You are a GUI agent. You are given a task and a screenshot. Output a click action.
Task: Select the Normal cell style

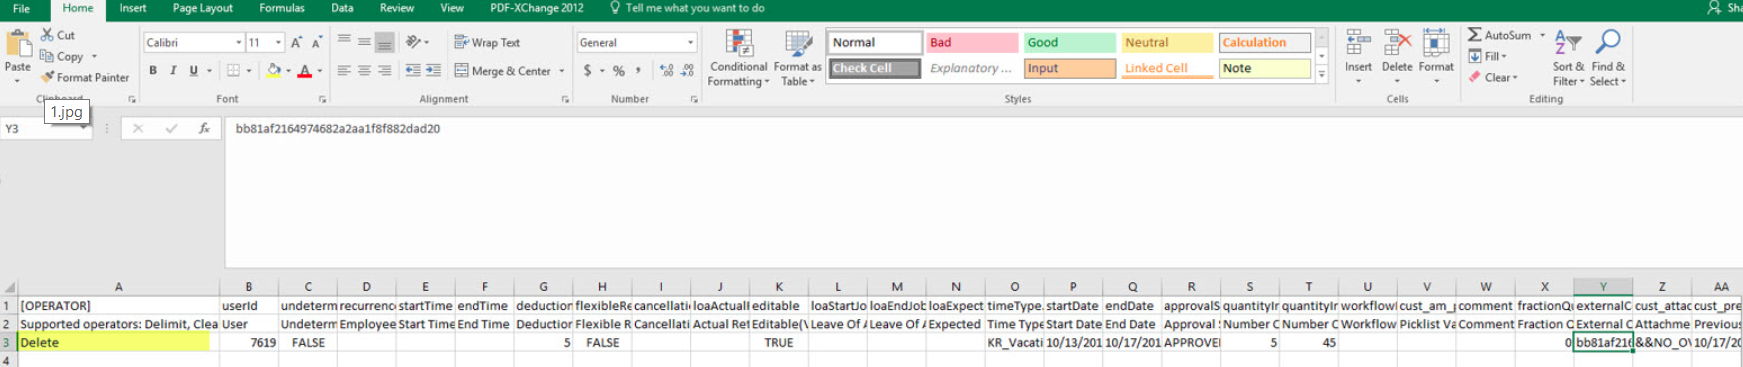pos(875,42)
